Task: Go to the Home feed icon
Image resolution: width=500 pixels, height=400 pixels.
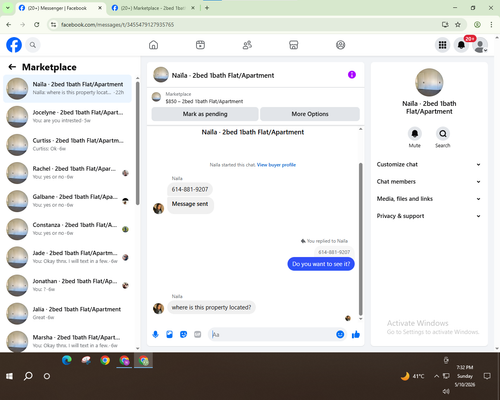Action: tap(153, 45)
